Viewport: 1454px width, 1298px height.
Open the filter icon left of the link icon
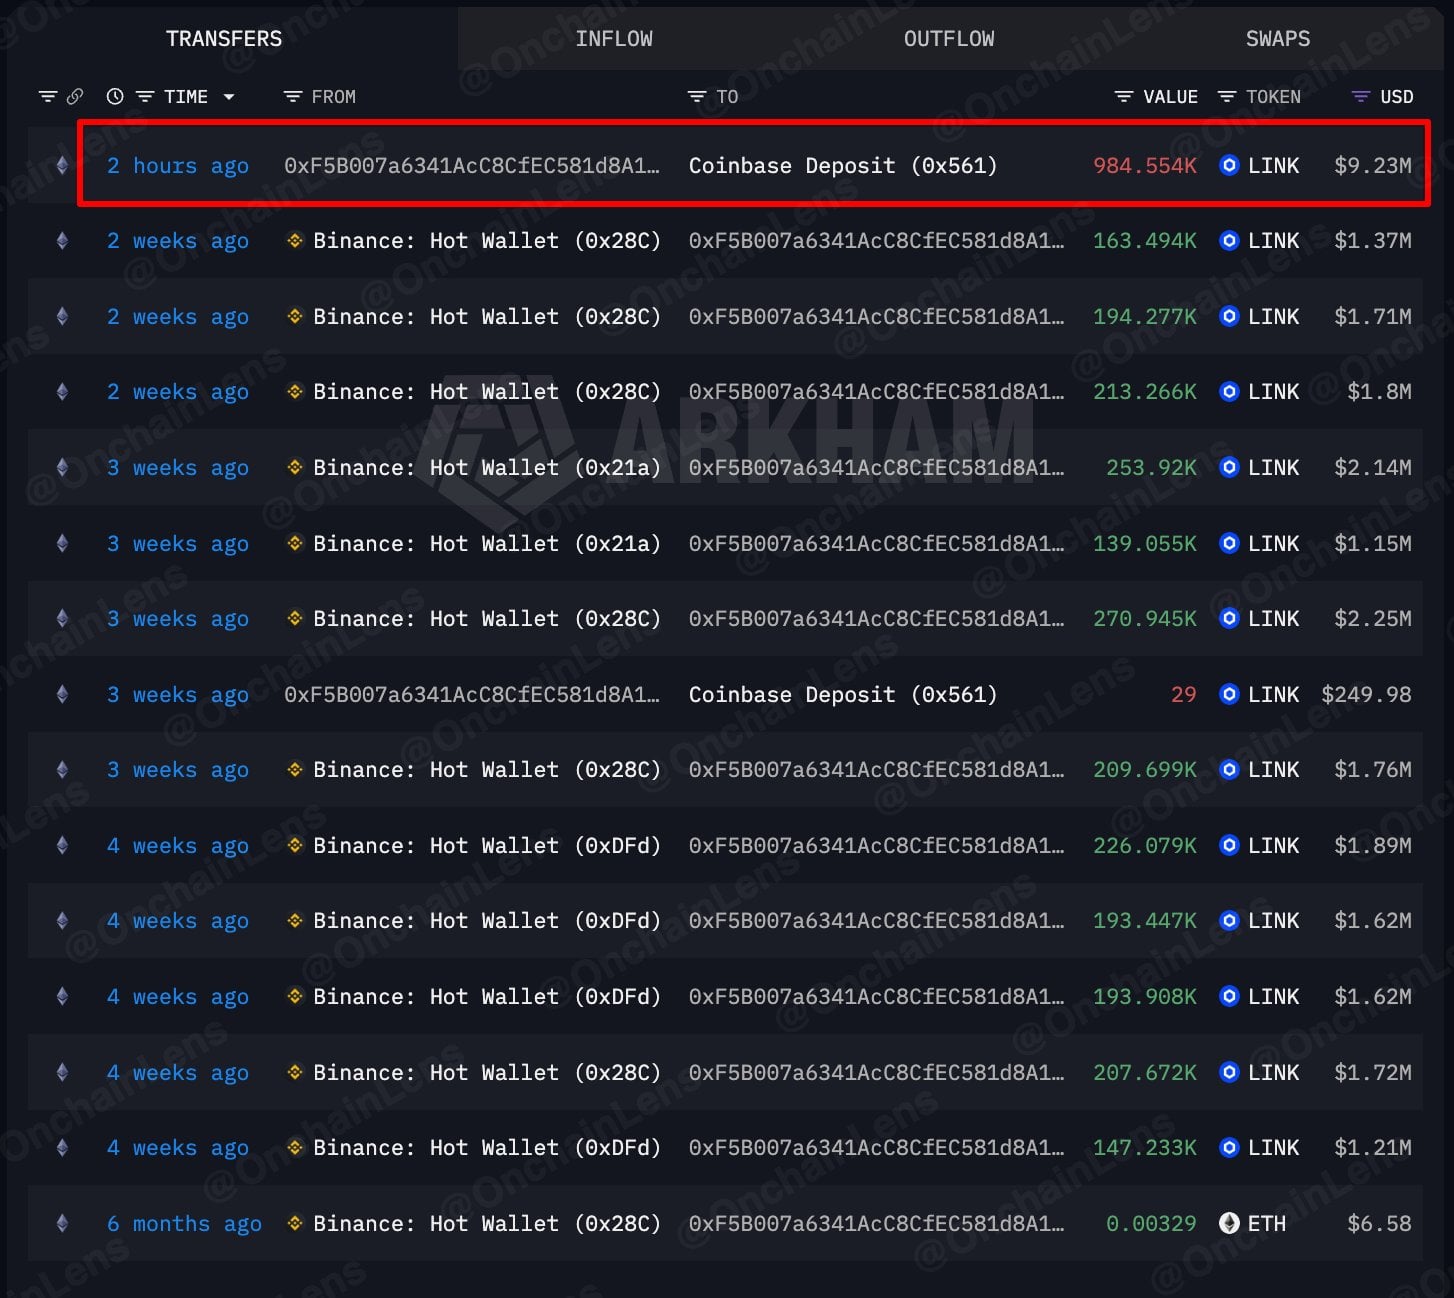(x=47, y=97)
